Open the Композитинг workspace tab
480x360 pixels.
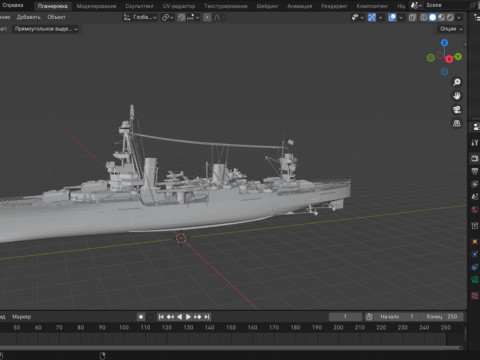[x=372, y=6]
